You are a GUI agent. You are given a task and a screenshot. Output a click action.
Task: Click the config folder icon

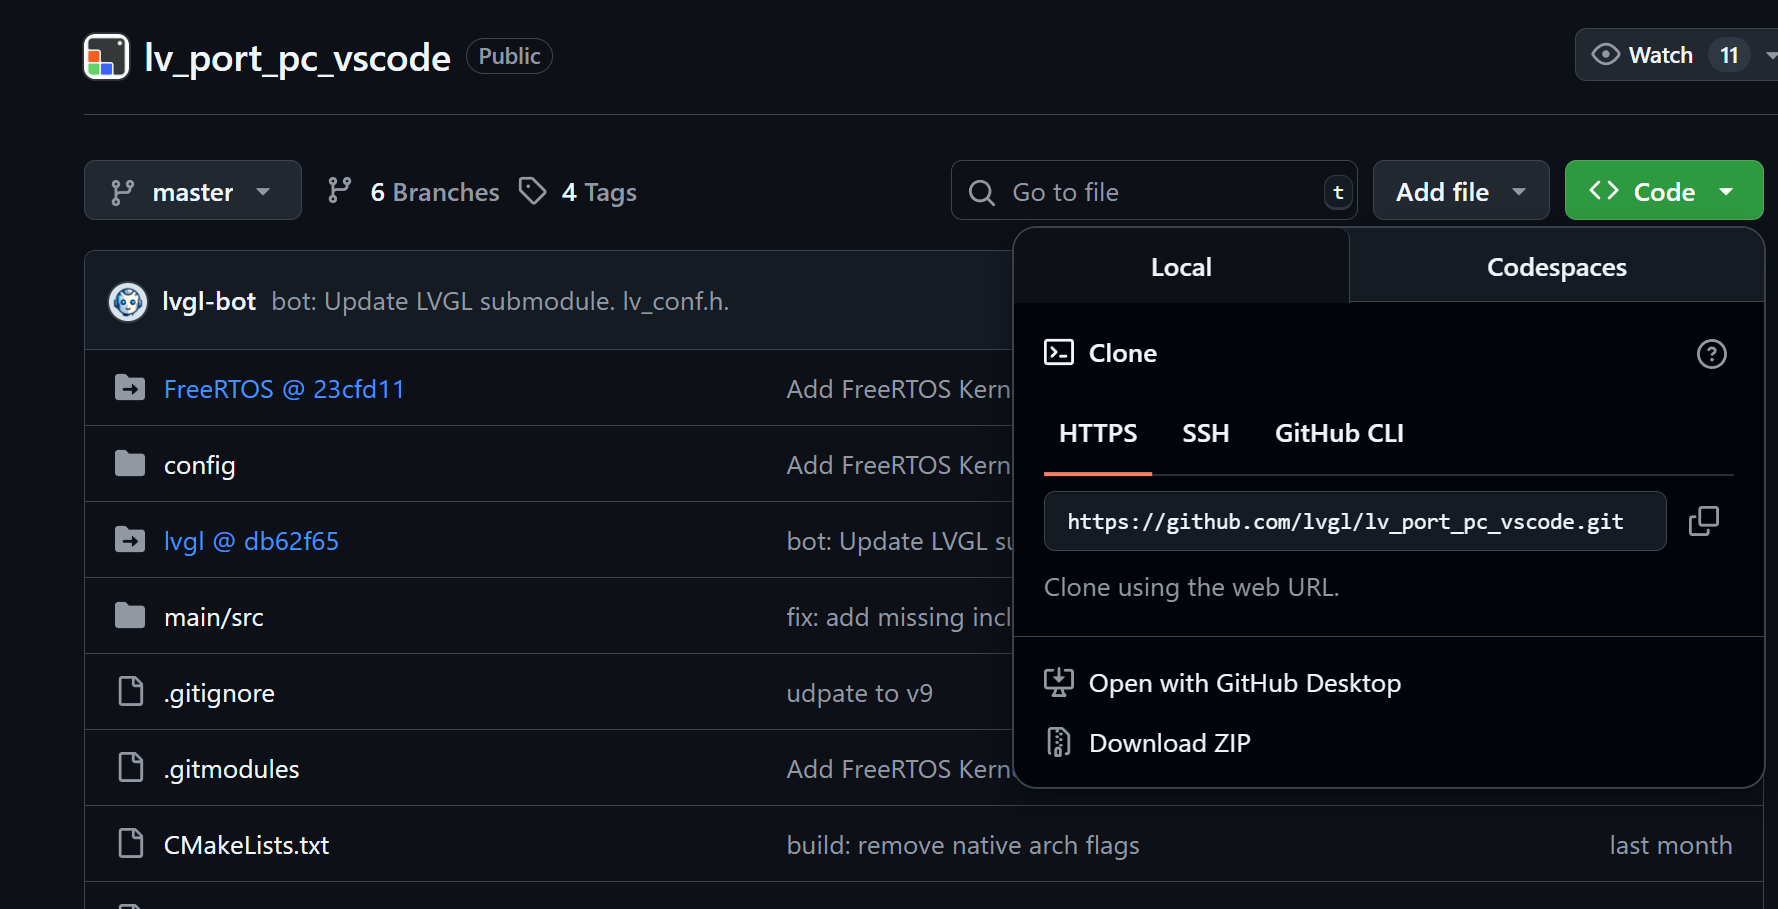pyautogui.click(x=130, y=463)
